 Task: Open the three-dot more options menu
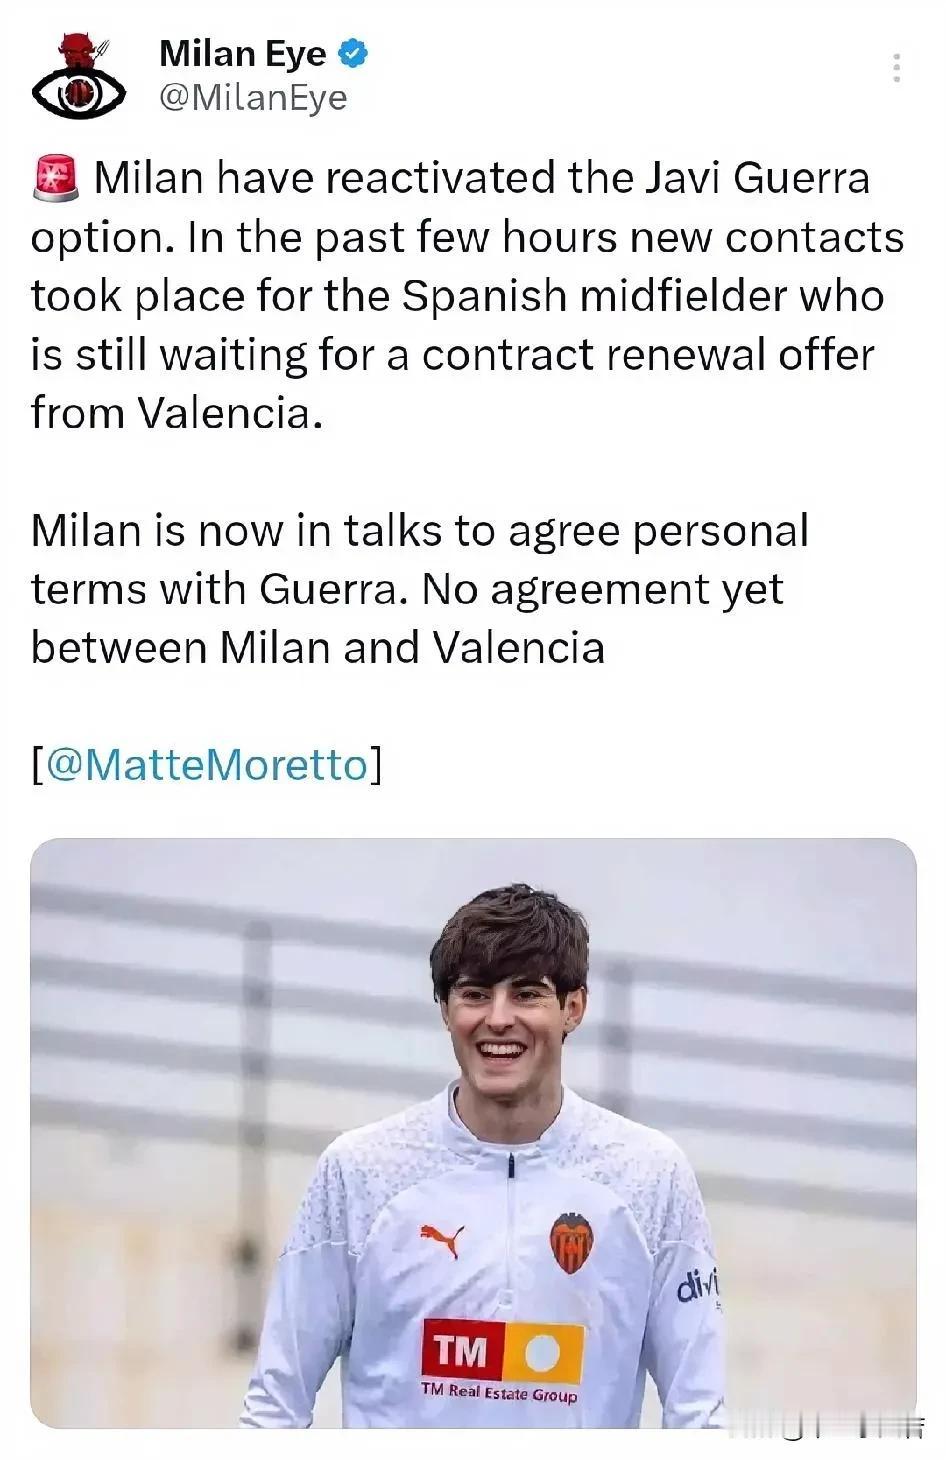pyautogui.click(x=896, y=67)
